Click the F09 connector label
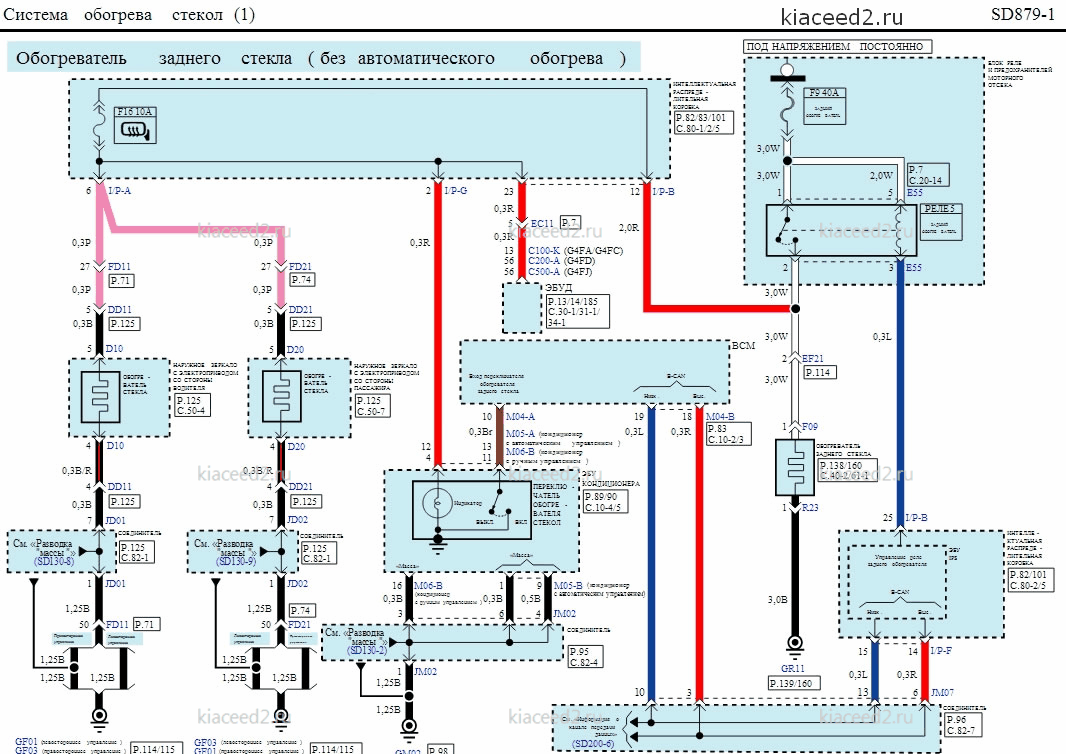The height and width of the screenshot is (754, 1066). pos(810,427)
